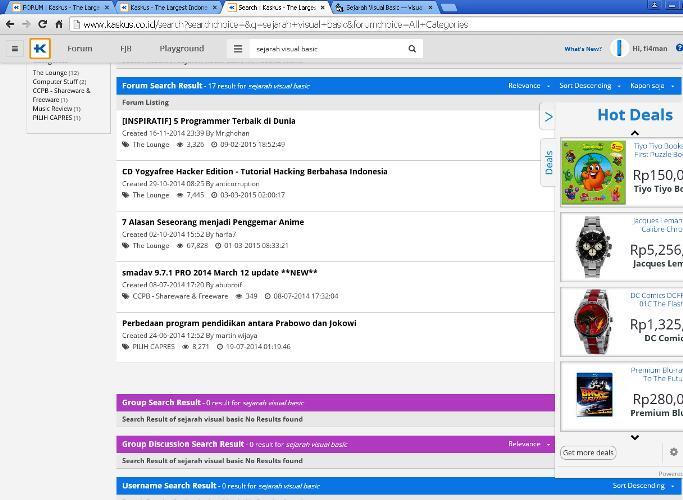Open the Sort Descending dropdown in Forum results
683x500 pixels.
click(590, 86)
